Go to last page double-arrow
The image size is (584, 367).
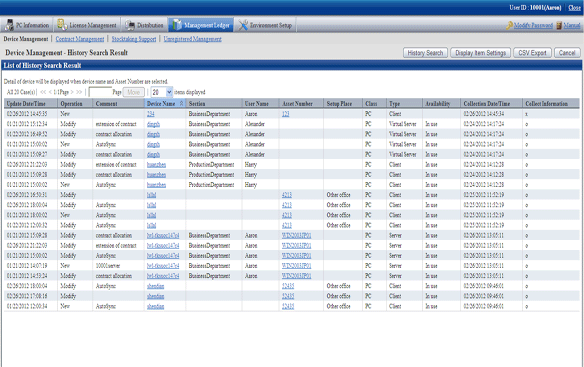(x=79, y=92)
